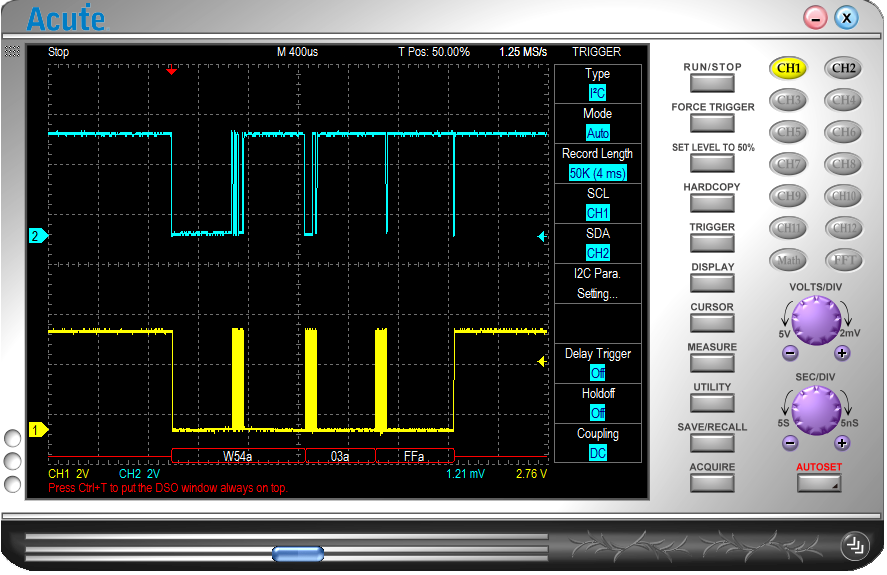The width and height of the screenshot is (887, 575).
Task: Click the HARDCOPY button
Action: coord(712,203)
